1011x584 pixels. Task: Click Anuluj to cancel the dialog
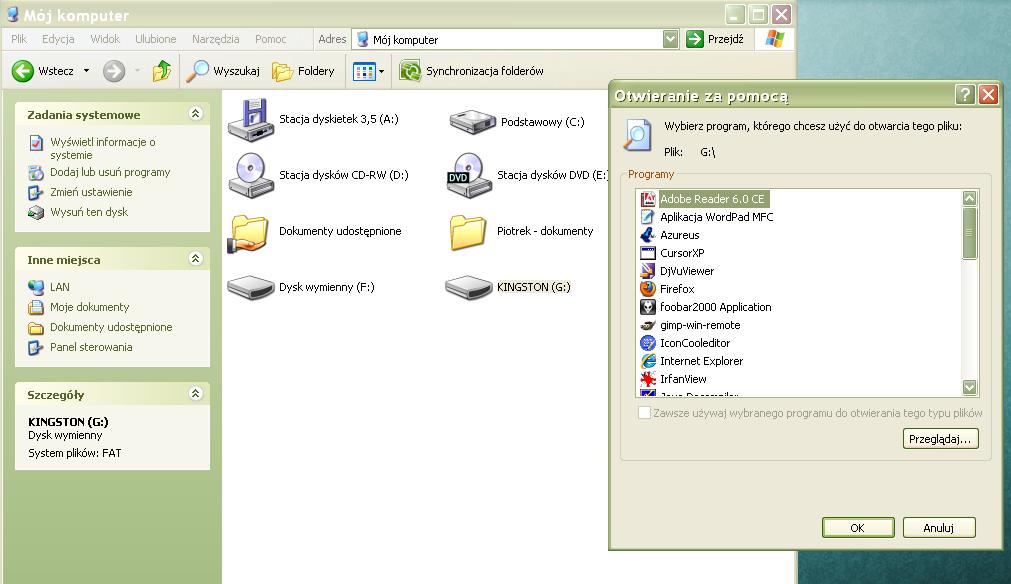939,528
